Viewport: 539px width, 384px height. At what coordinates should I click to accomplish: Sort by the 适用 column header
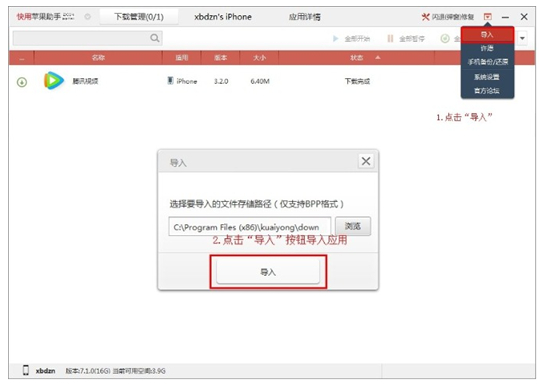[x=182, y=57]
